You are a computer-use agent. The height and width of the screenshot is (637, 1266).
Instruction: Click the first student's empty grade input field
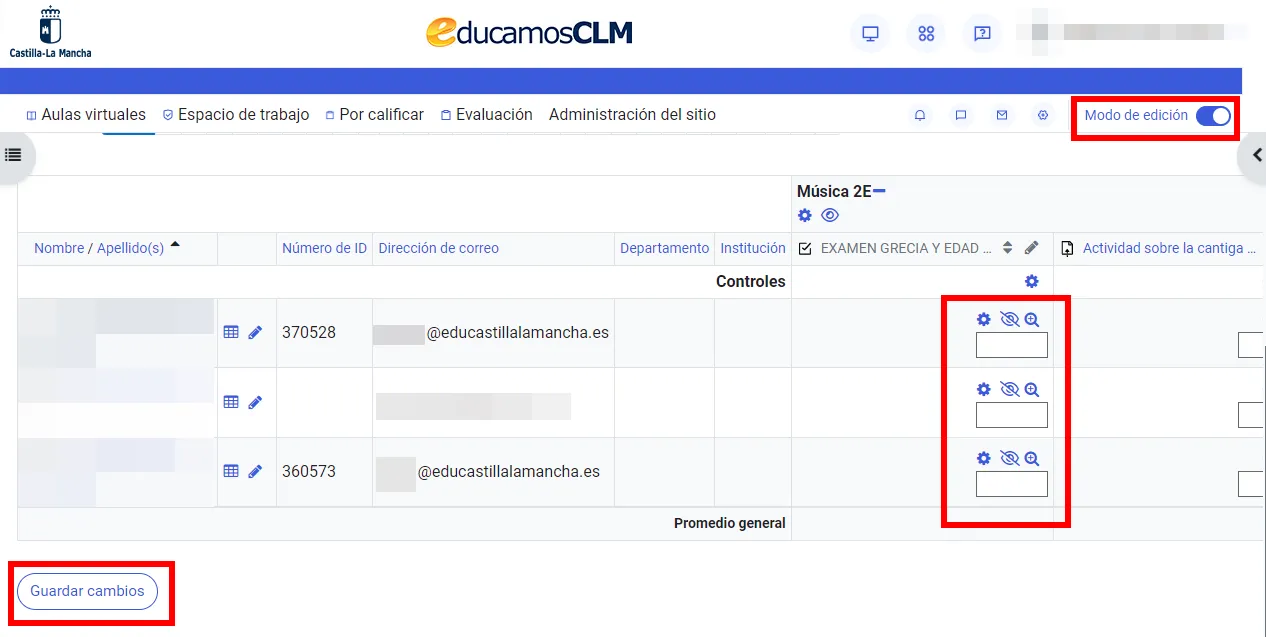click(x=1011, y=344)
